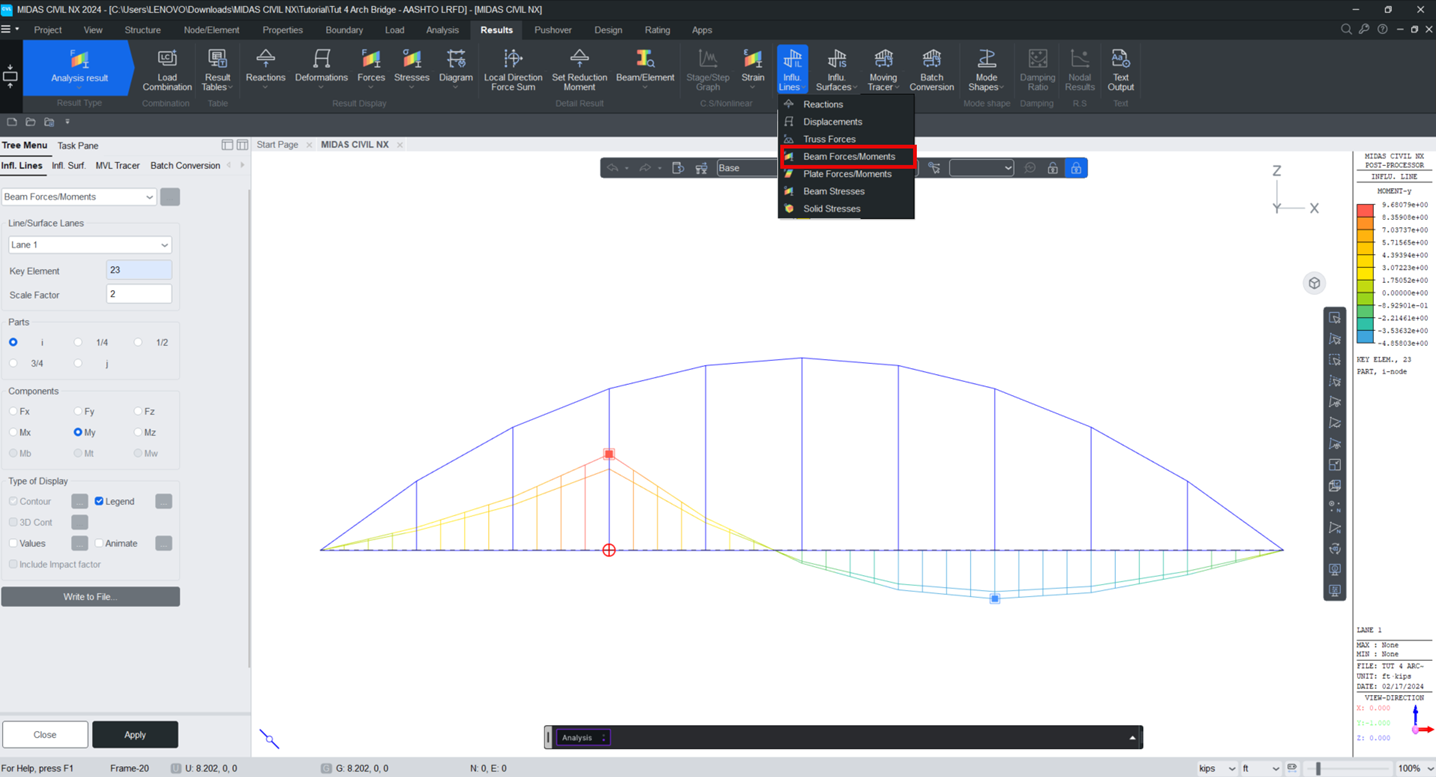Image resolution: width=1436 pixels, height=777 pixels.
Task: Select part i radio button
Action: (13, 342)
